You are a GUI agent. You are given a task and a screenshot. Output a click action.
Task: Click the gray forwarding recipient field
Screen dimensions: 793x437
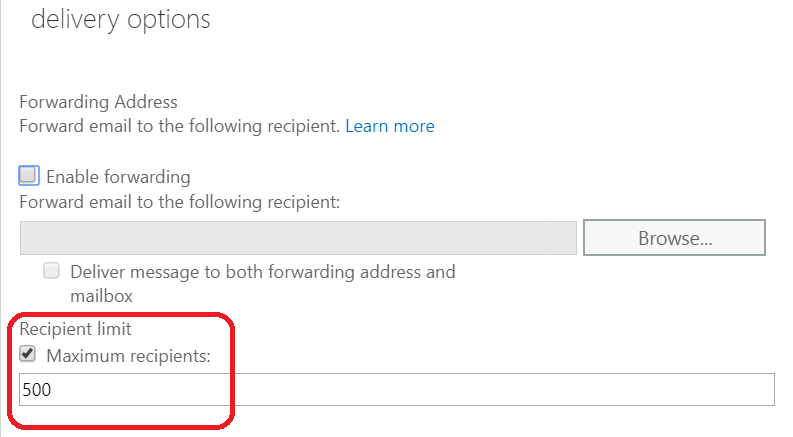point(298,239)
